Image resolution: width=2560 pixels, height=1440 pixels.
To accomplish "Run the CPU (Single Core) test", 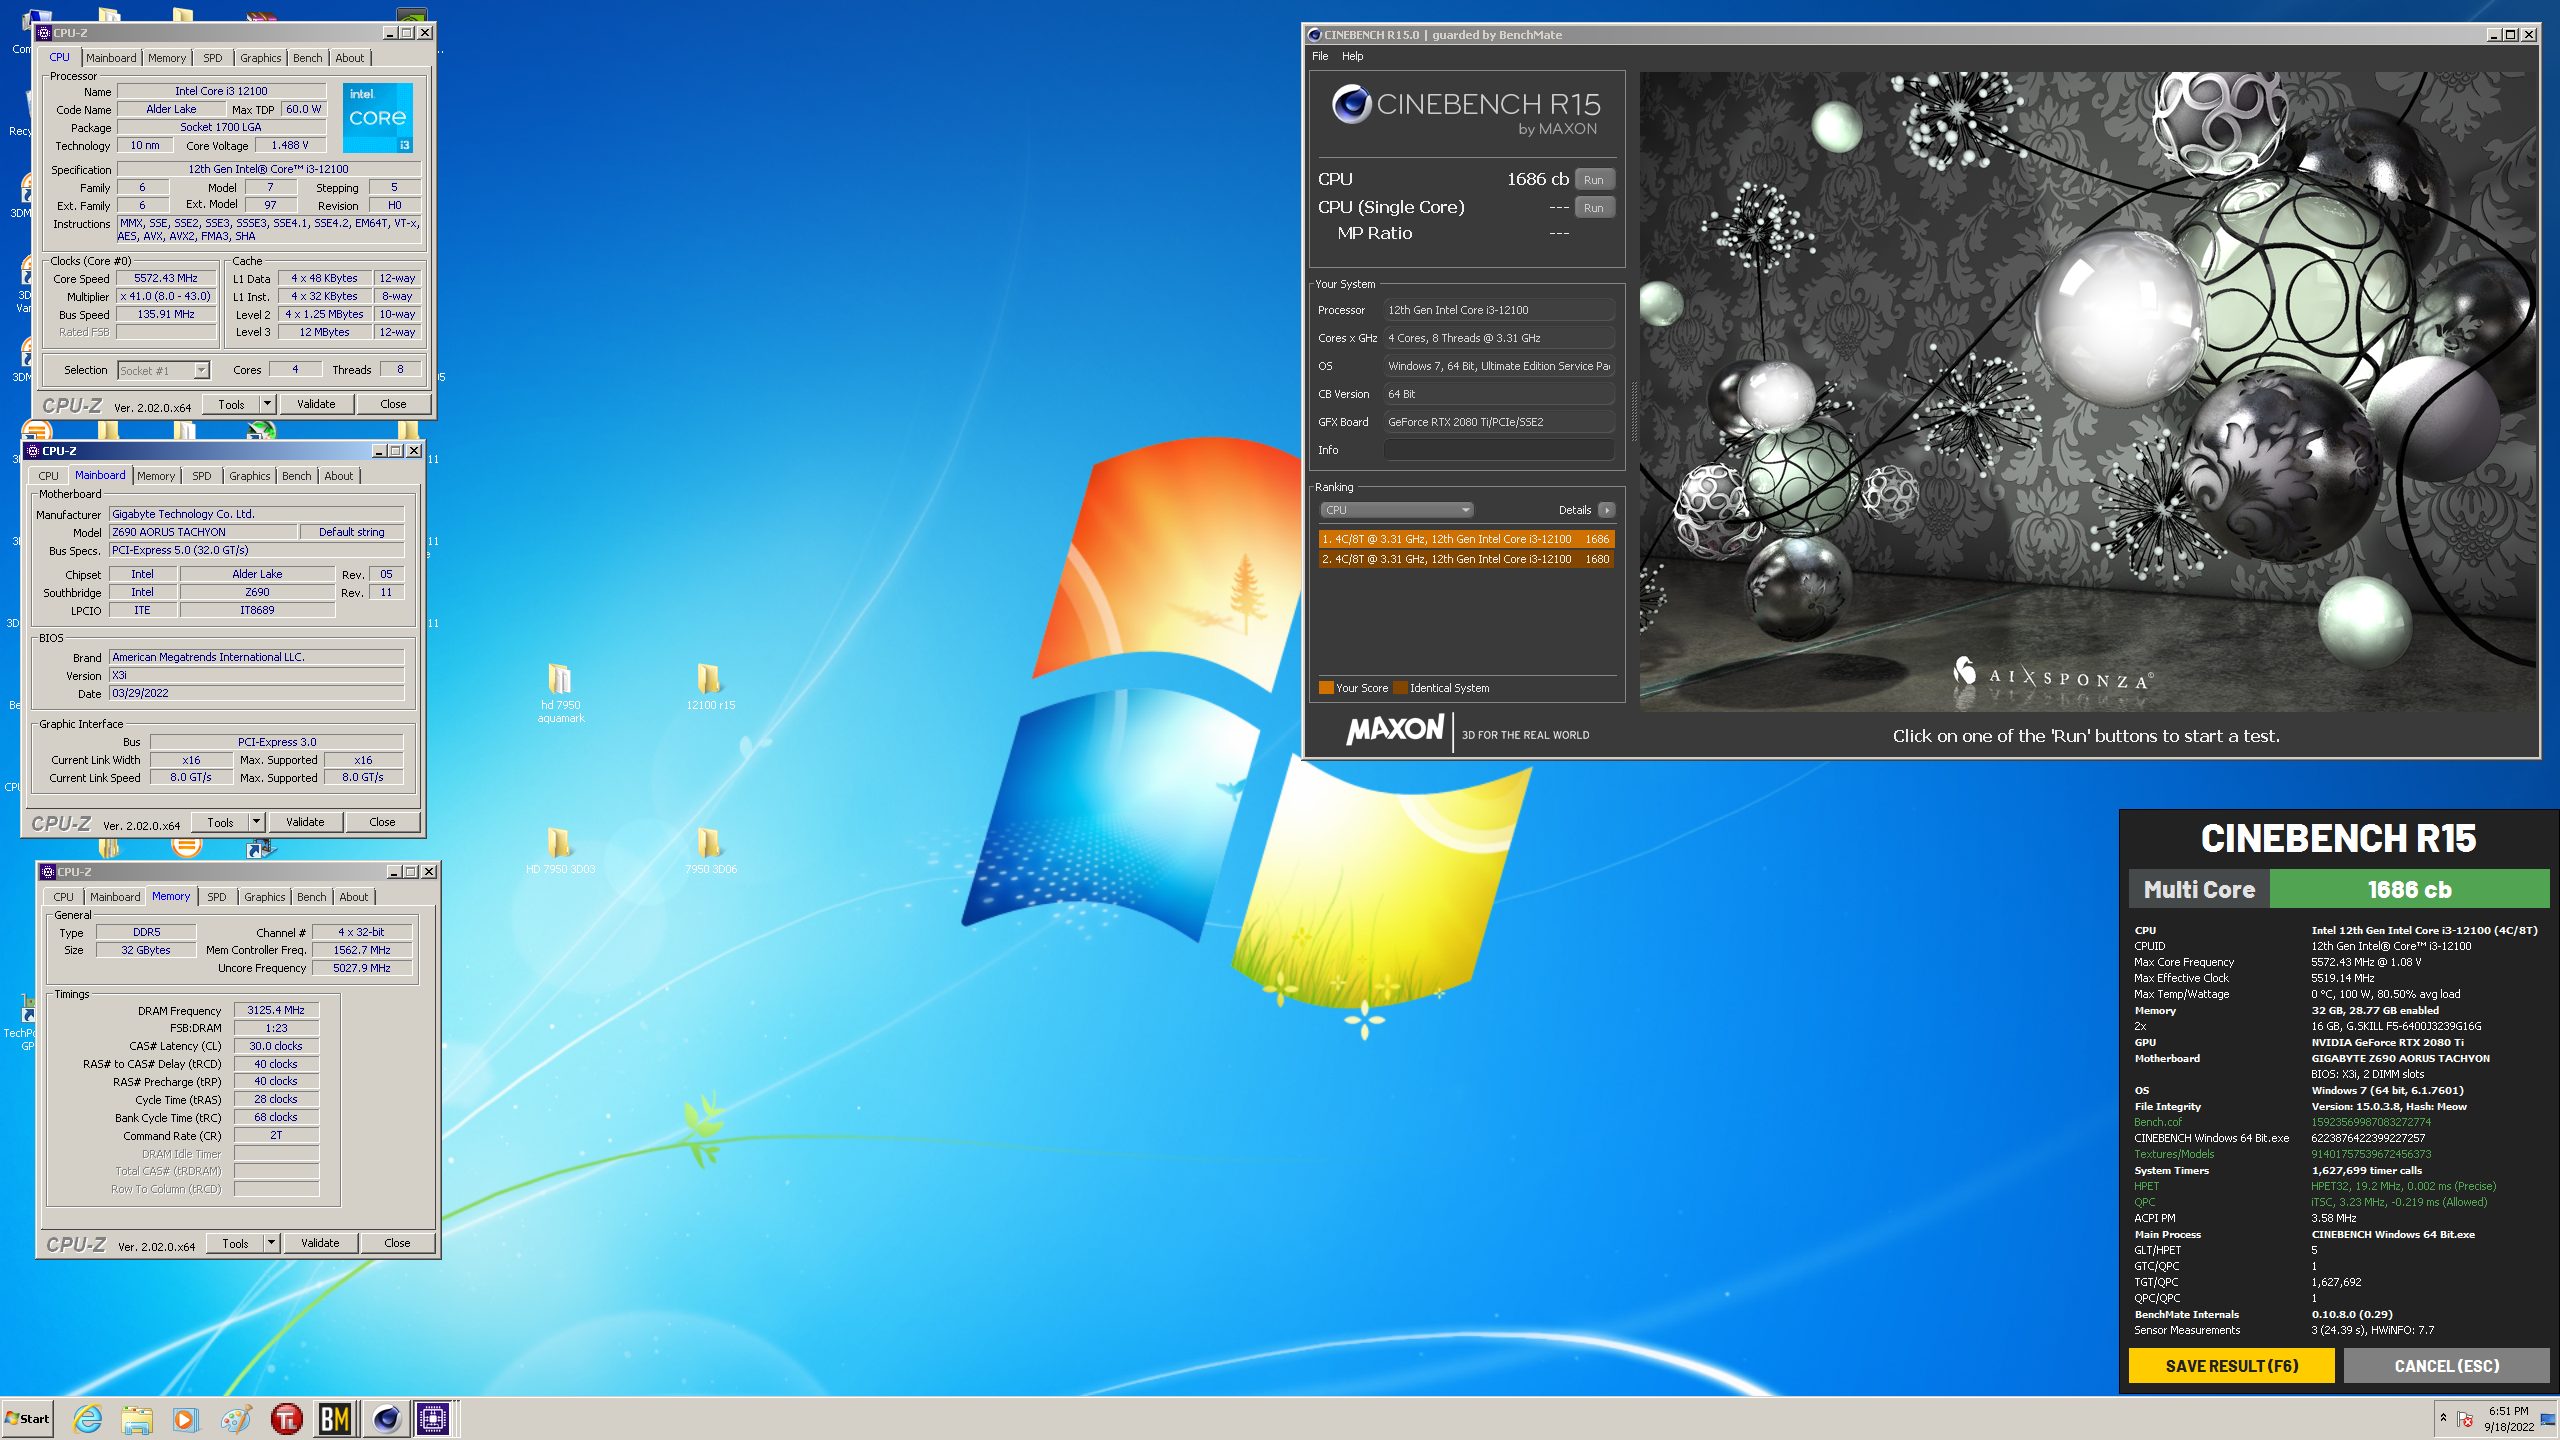I will click(1594, 208).
